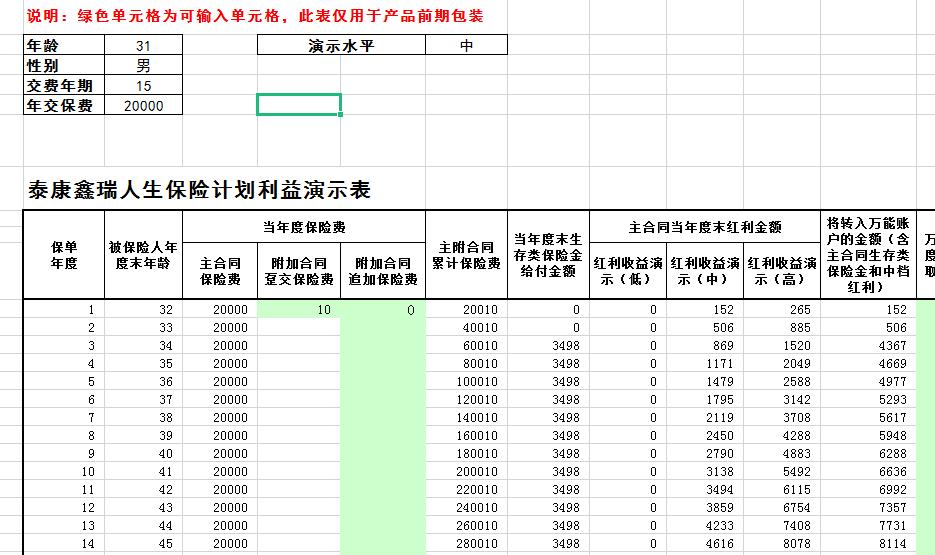
Task: Click medium dividend cell 2450
Action: click(x=705, y=435)
